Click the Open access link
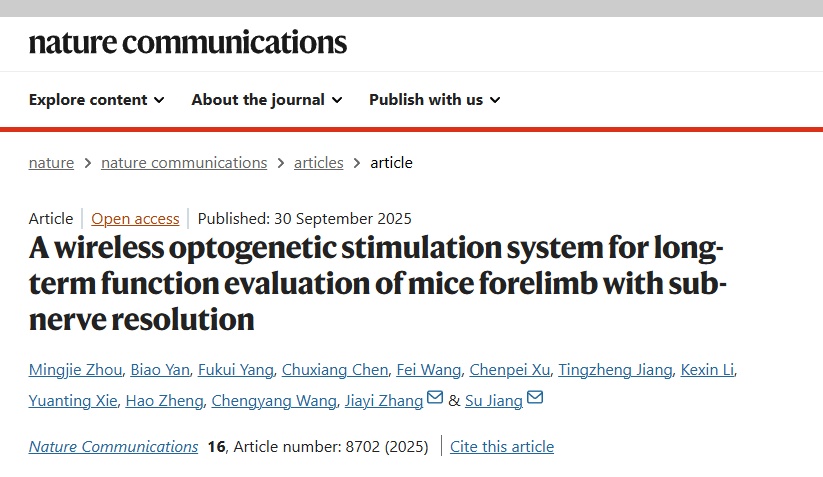The height and width of the screenshot is (477, 823). [x=135, y=219]
